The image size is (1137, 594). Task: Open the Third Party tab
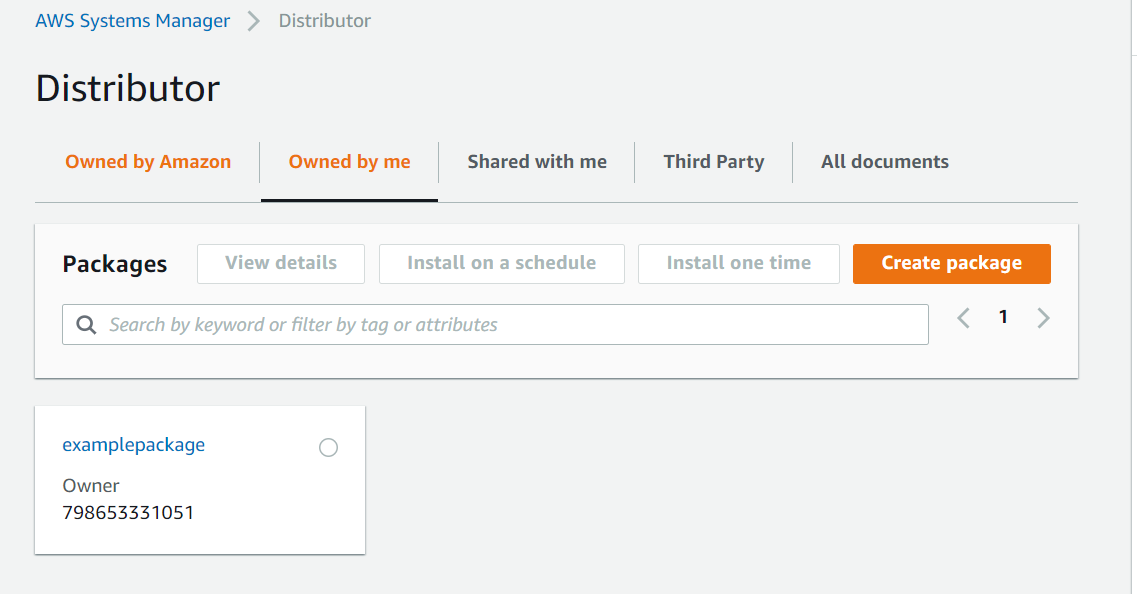coord(713,161)
